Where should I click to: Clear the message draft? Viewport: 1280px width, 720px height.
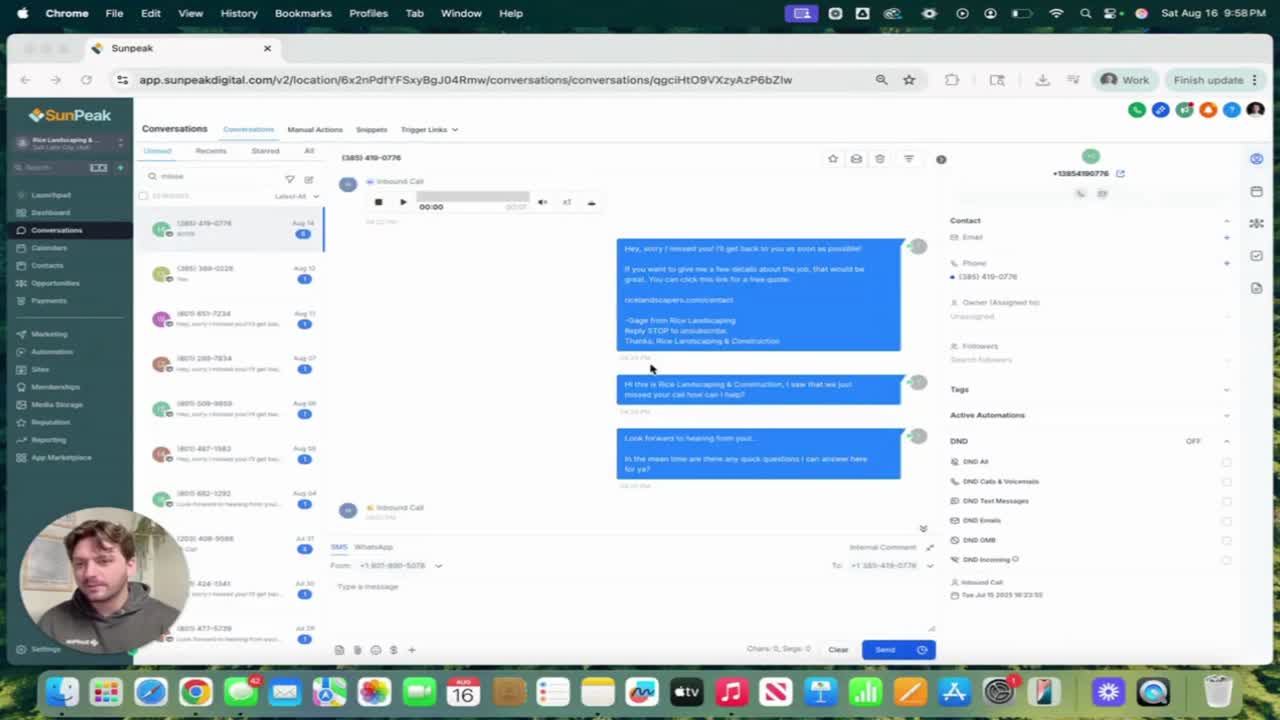tap(838, 650)
